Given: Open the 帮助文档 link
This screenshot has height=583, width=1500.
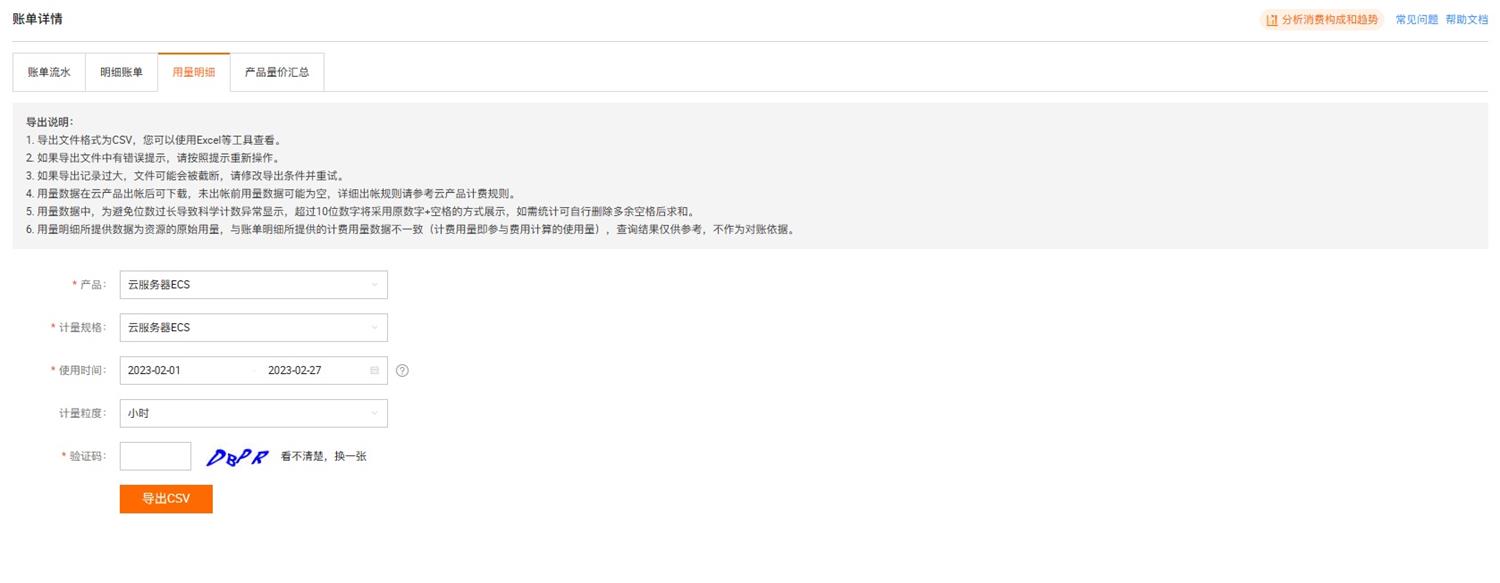Looking at the screenshot, I should (1466, 20).
